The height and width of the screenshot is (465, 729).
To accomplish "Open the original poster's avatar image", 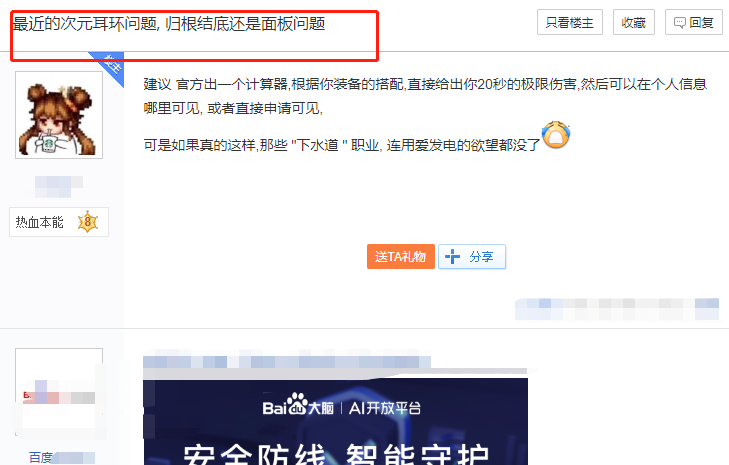I will coord(59,115).
